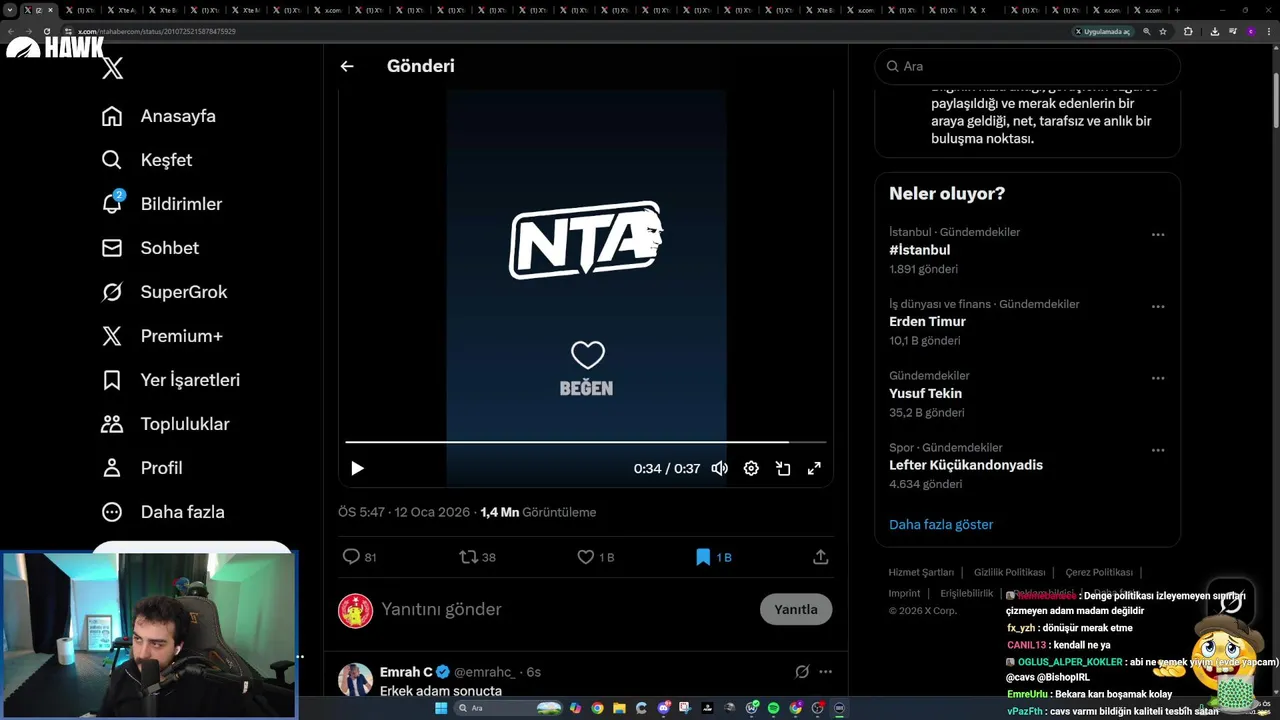Image resolution: width=1280 pixels, height=720 pixels.
Task: Open your avatar beside reply field
Action: point(355,610)
